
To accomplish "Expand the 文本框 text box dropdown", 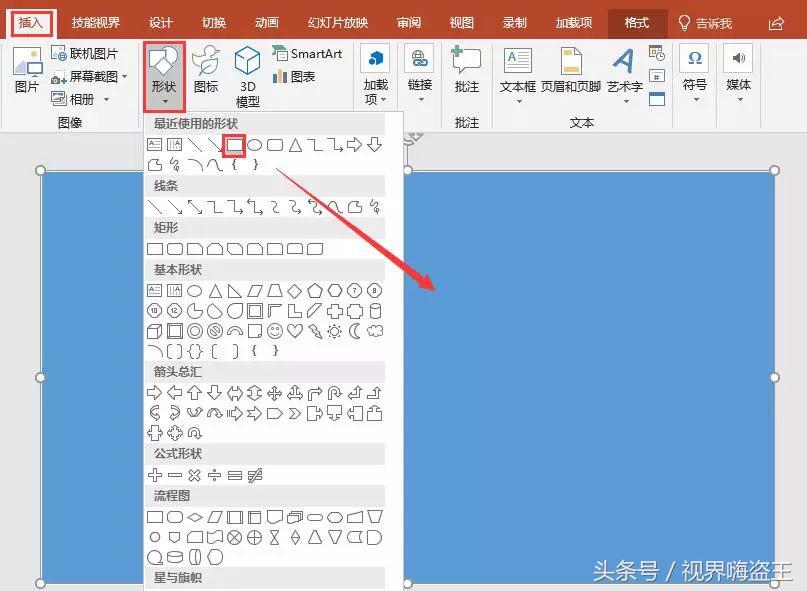I will (x=518, y=75).
